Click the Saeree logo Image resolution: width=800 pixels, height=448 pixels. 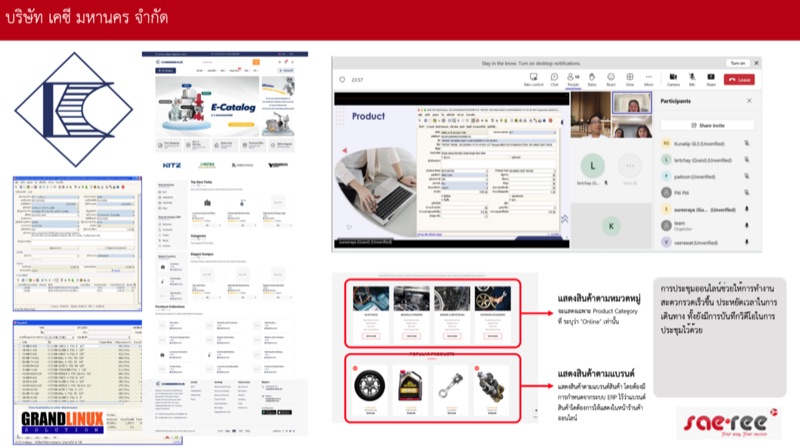coord(729,422)
